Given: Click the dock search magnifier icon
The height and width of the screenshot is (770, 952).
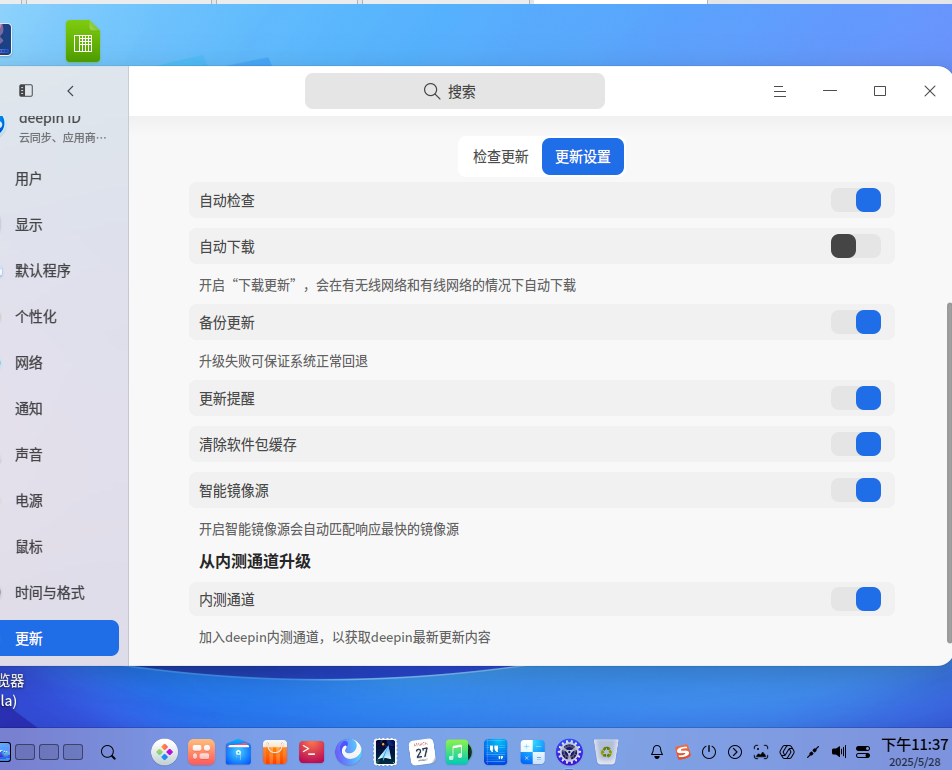Looking at the screenshot, I should coord(108,752).
